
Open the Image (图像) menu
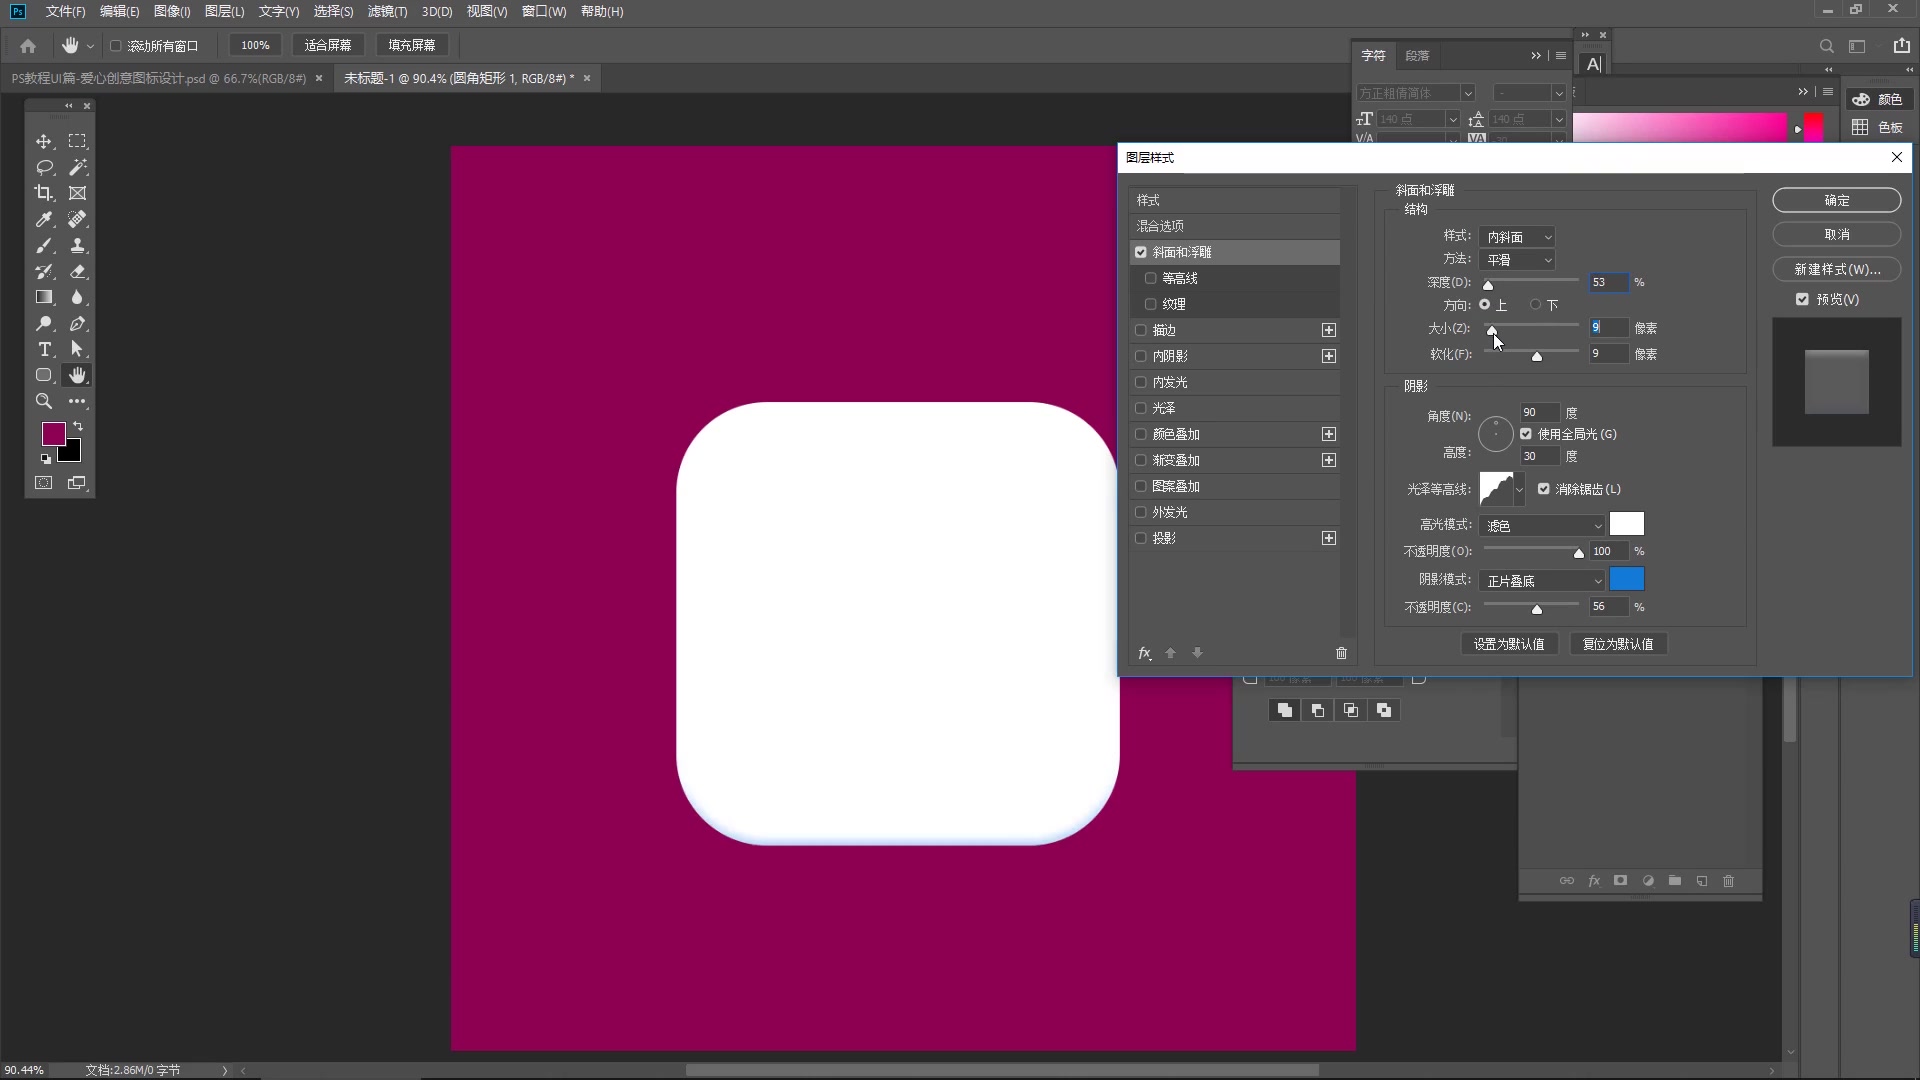(172, 11)
